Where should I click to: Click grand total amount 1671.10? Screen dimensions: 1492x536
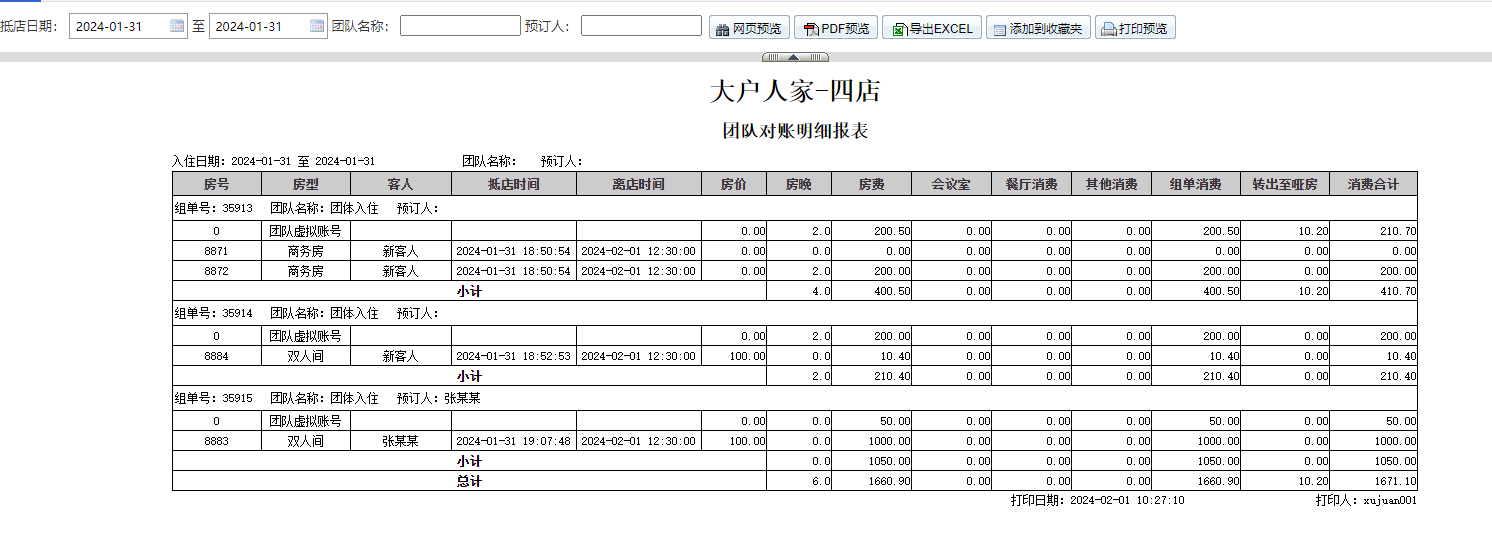point(1374,481)
